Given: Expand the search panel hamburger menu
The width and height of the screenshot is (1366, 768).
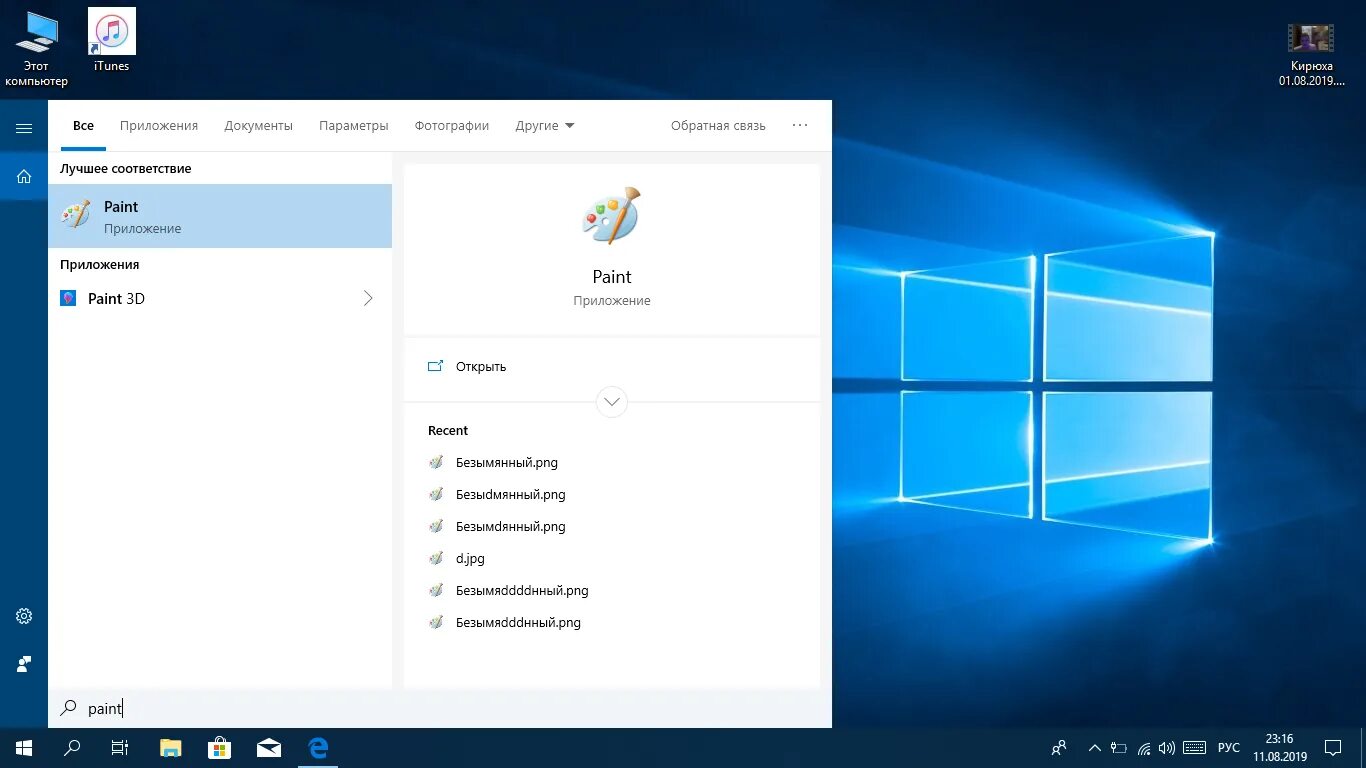Looking at the screenshot, I should (24, 128).
